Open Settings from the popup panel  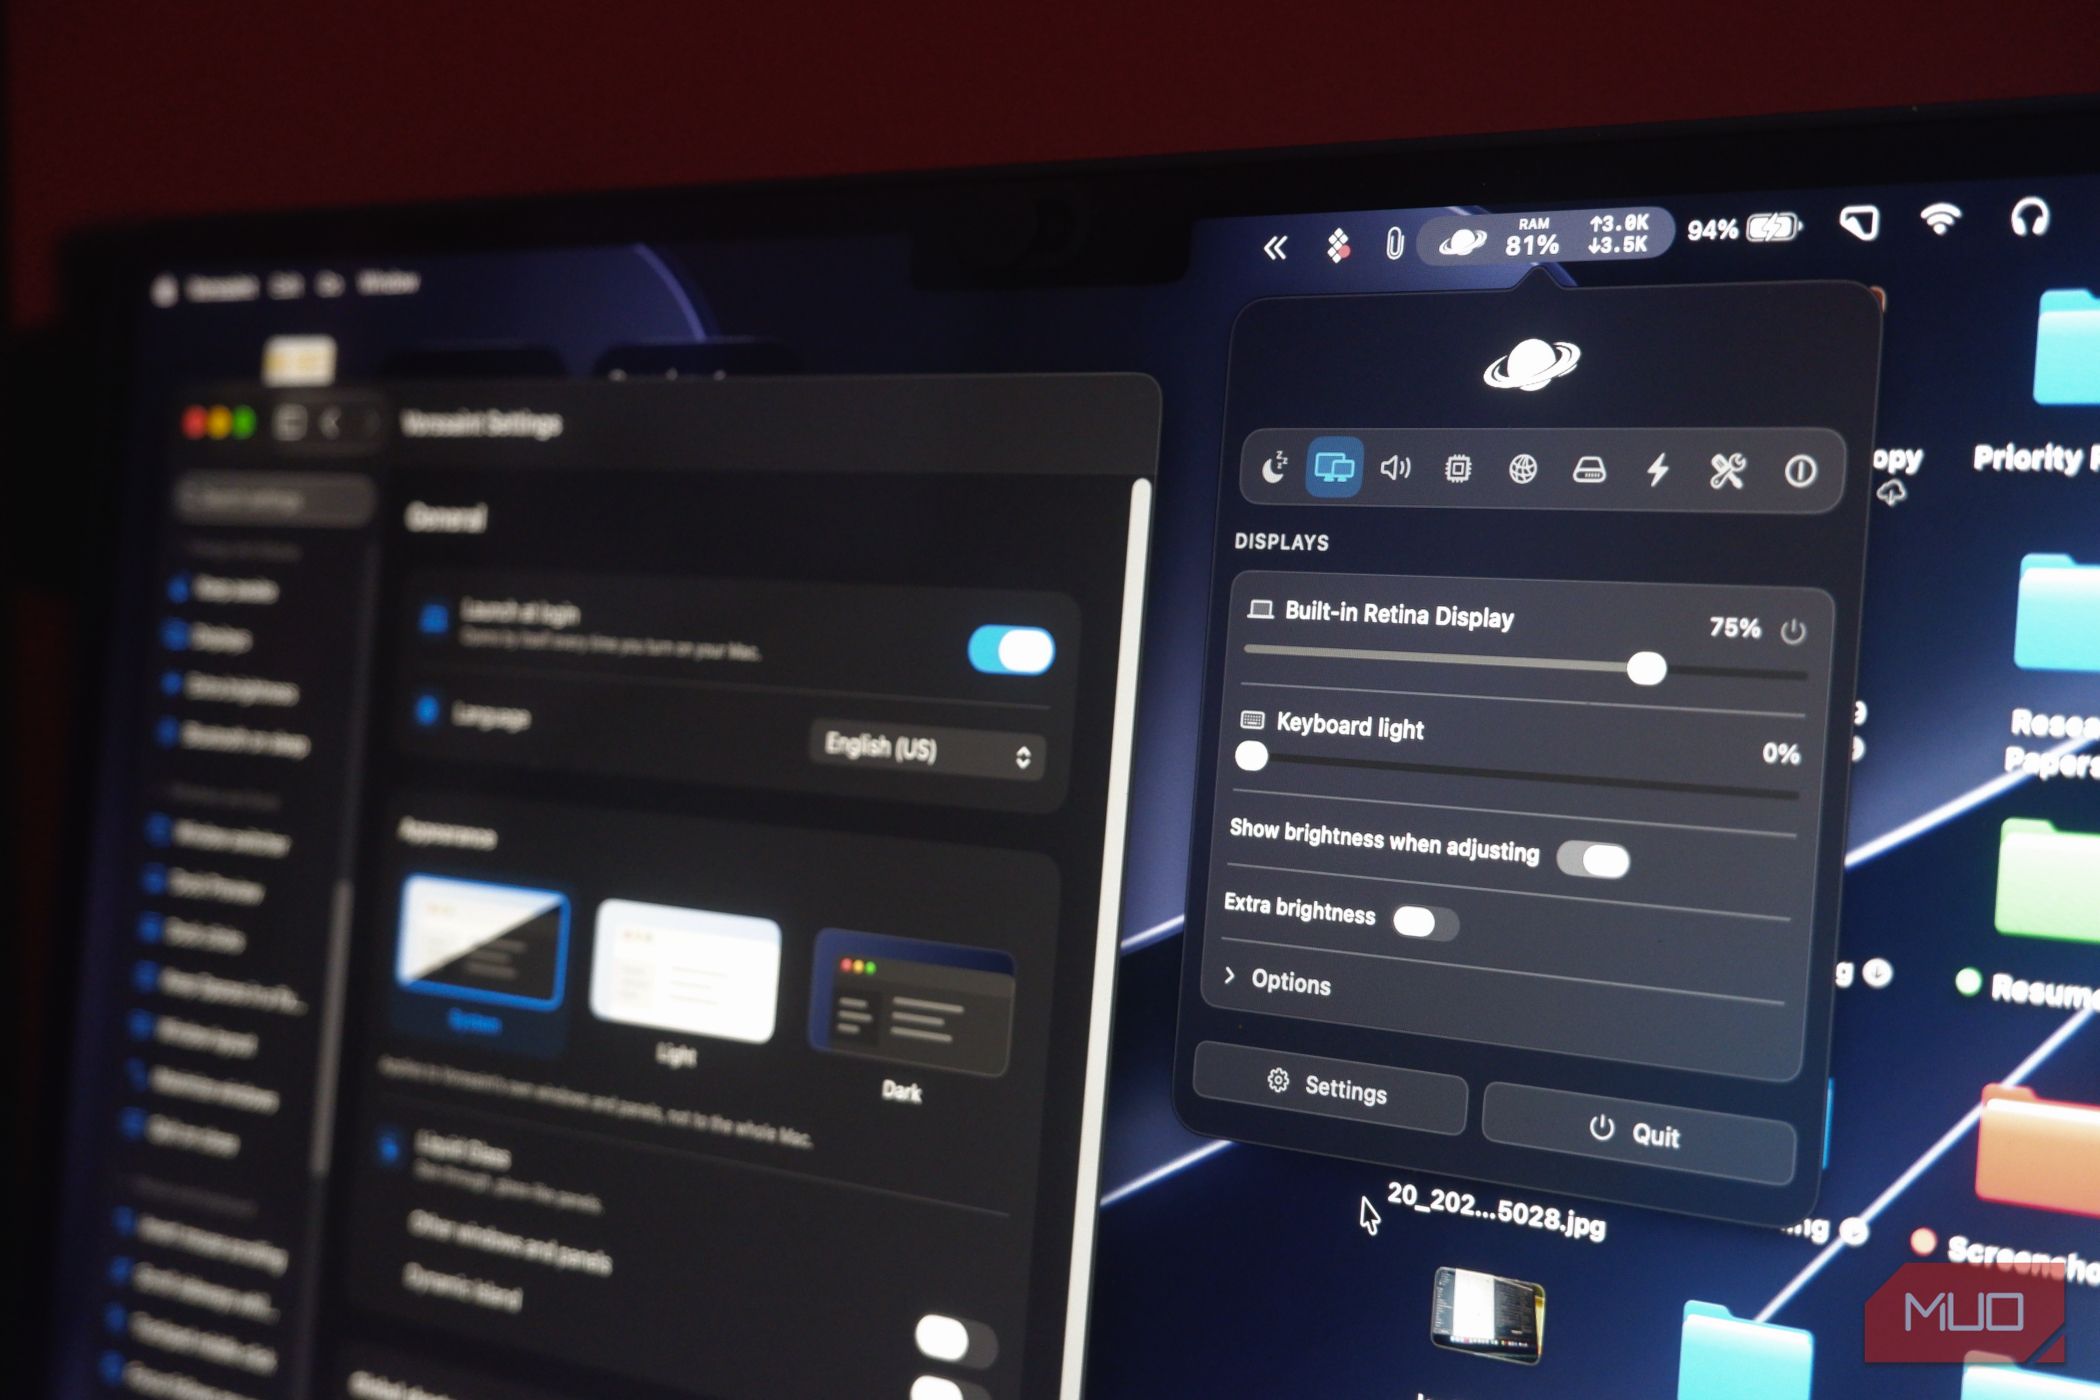click(1330, 1087)
